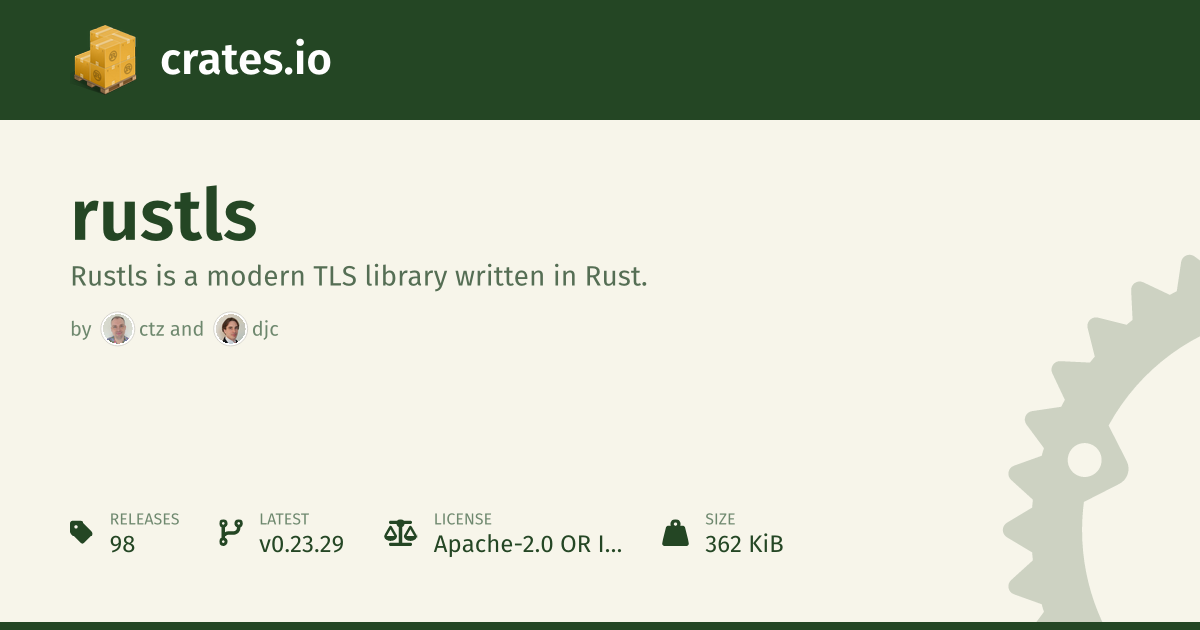This screenshot has width=1200, height=630.
Task: Click the releases tag icon
Action: click(x=82, y=532)
